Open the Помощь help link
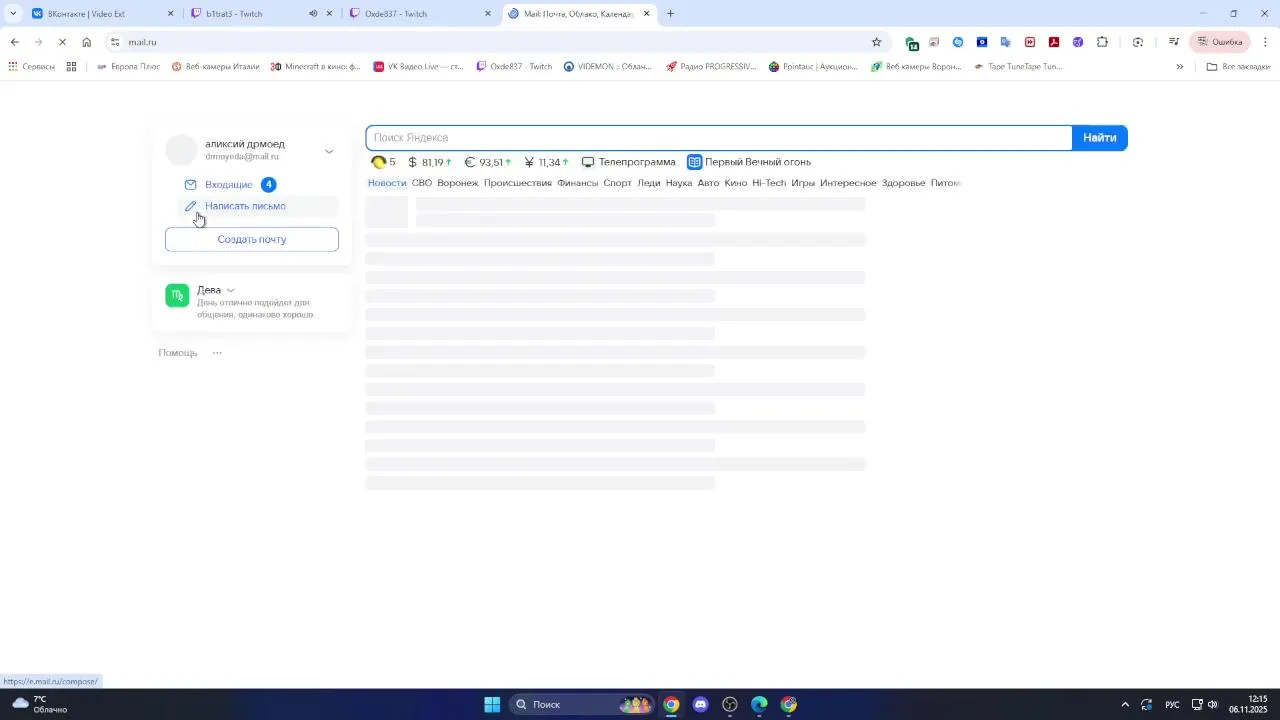Viewport: 1280px width, 720px height. pyautogui.click(x=178, y=353)
